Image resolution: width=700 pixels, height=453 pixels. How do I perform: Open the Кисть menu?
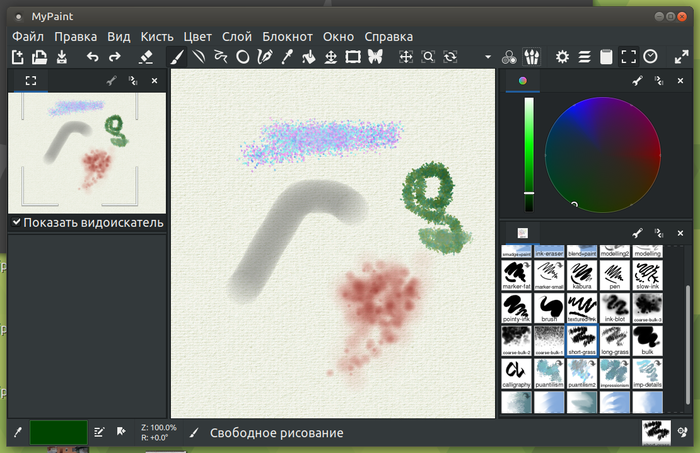point(157,37)
